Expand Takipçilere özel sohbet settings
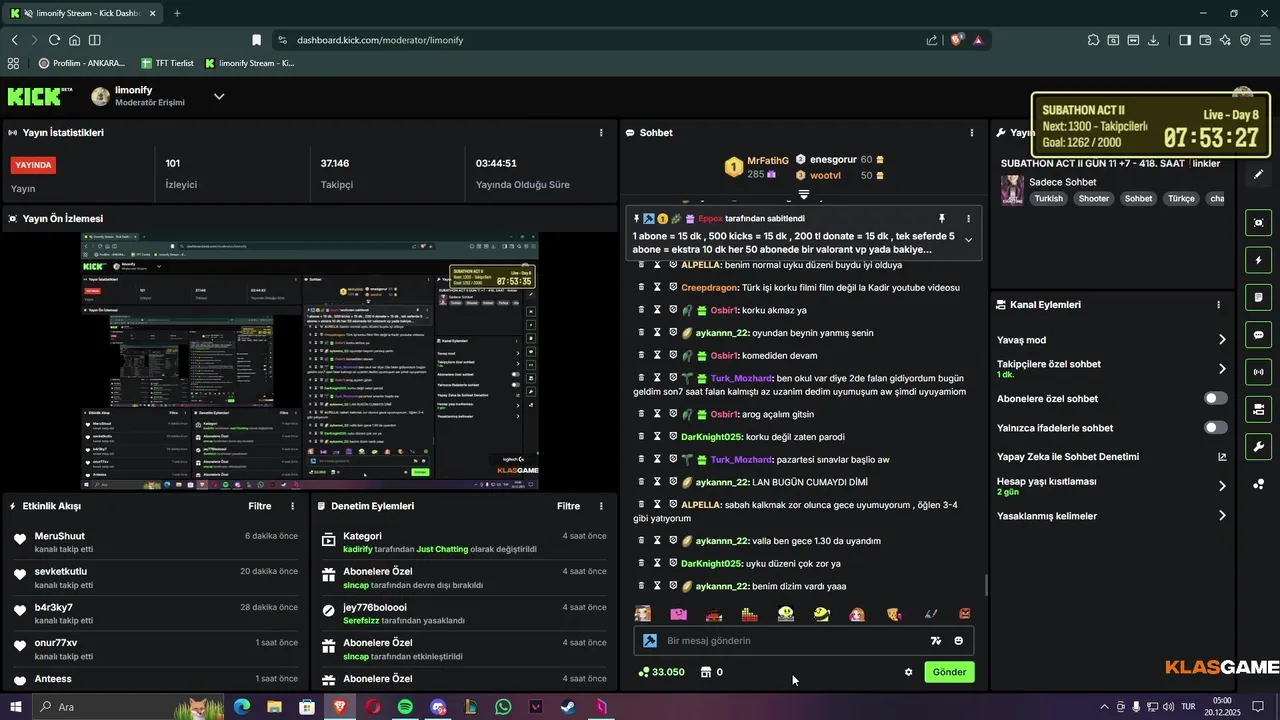 1222,369
